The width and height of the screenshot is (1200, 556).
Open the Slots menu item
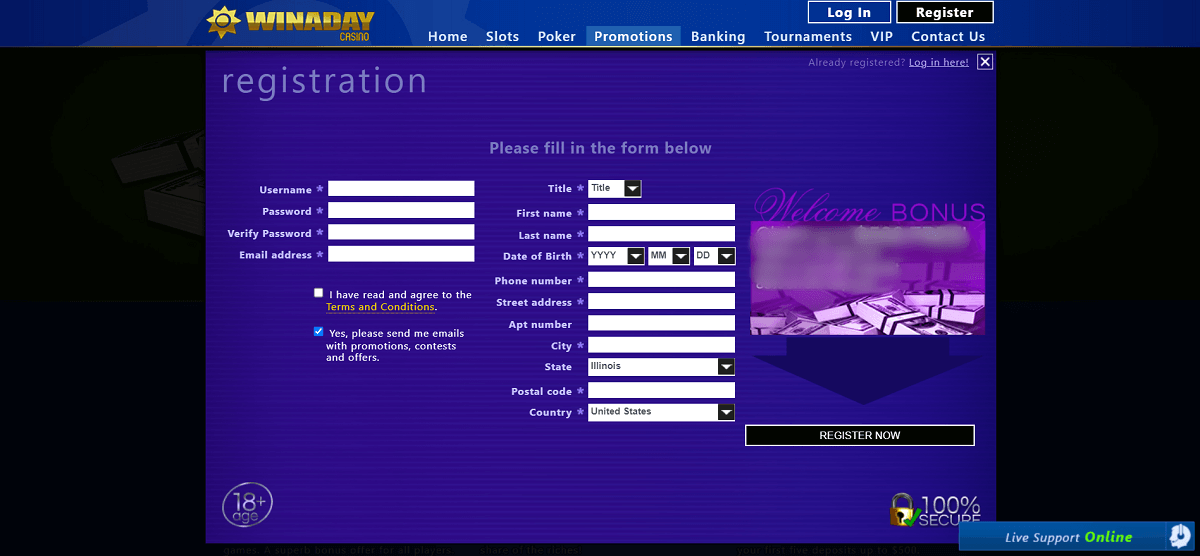pyautogui.click(x=502, y=36)
